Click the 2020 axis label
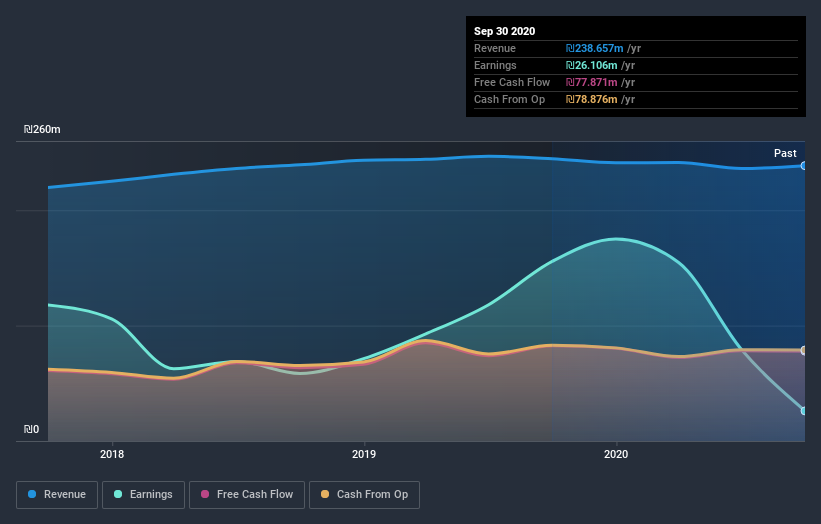821x524 pixels. click(x=616, y=454)
